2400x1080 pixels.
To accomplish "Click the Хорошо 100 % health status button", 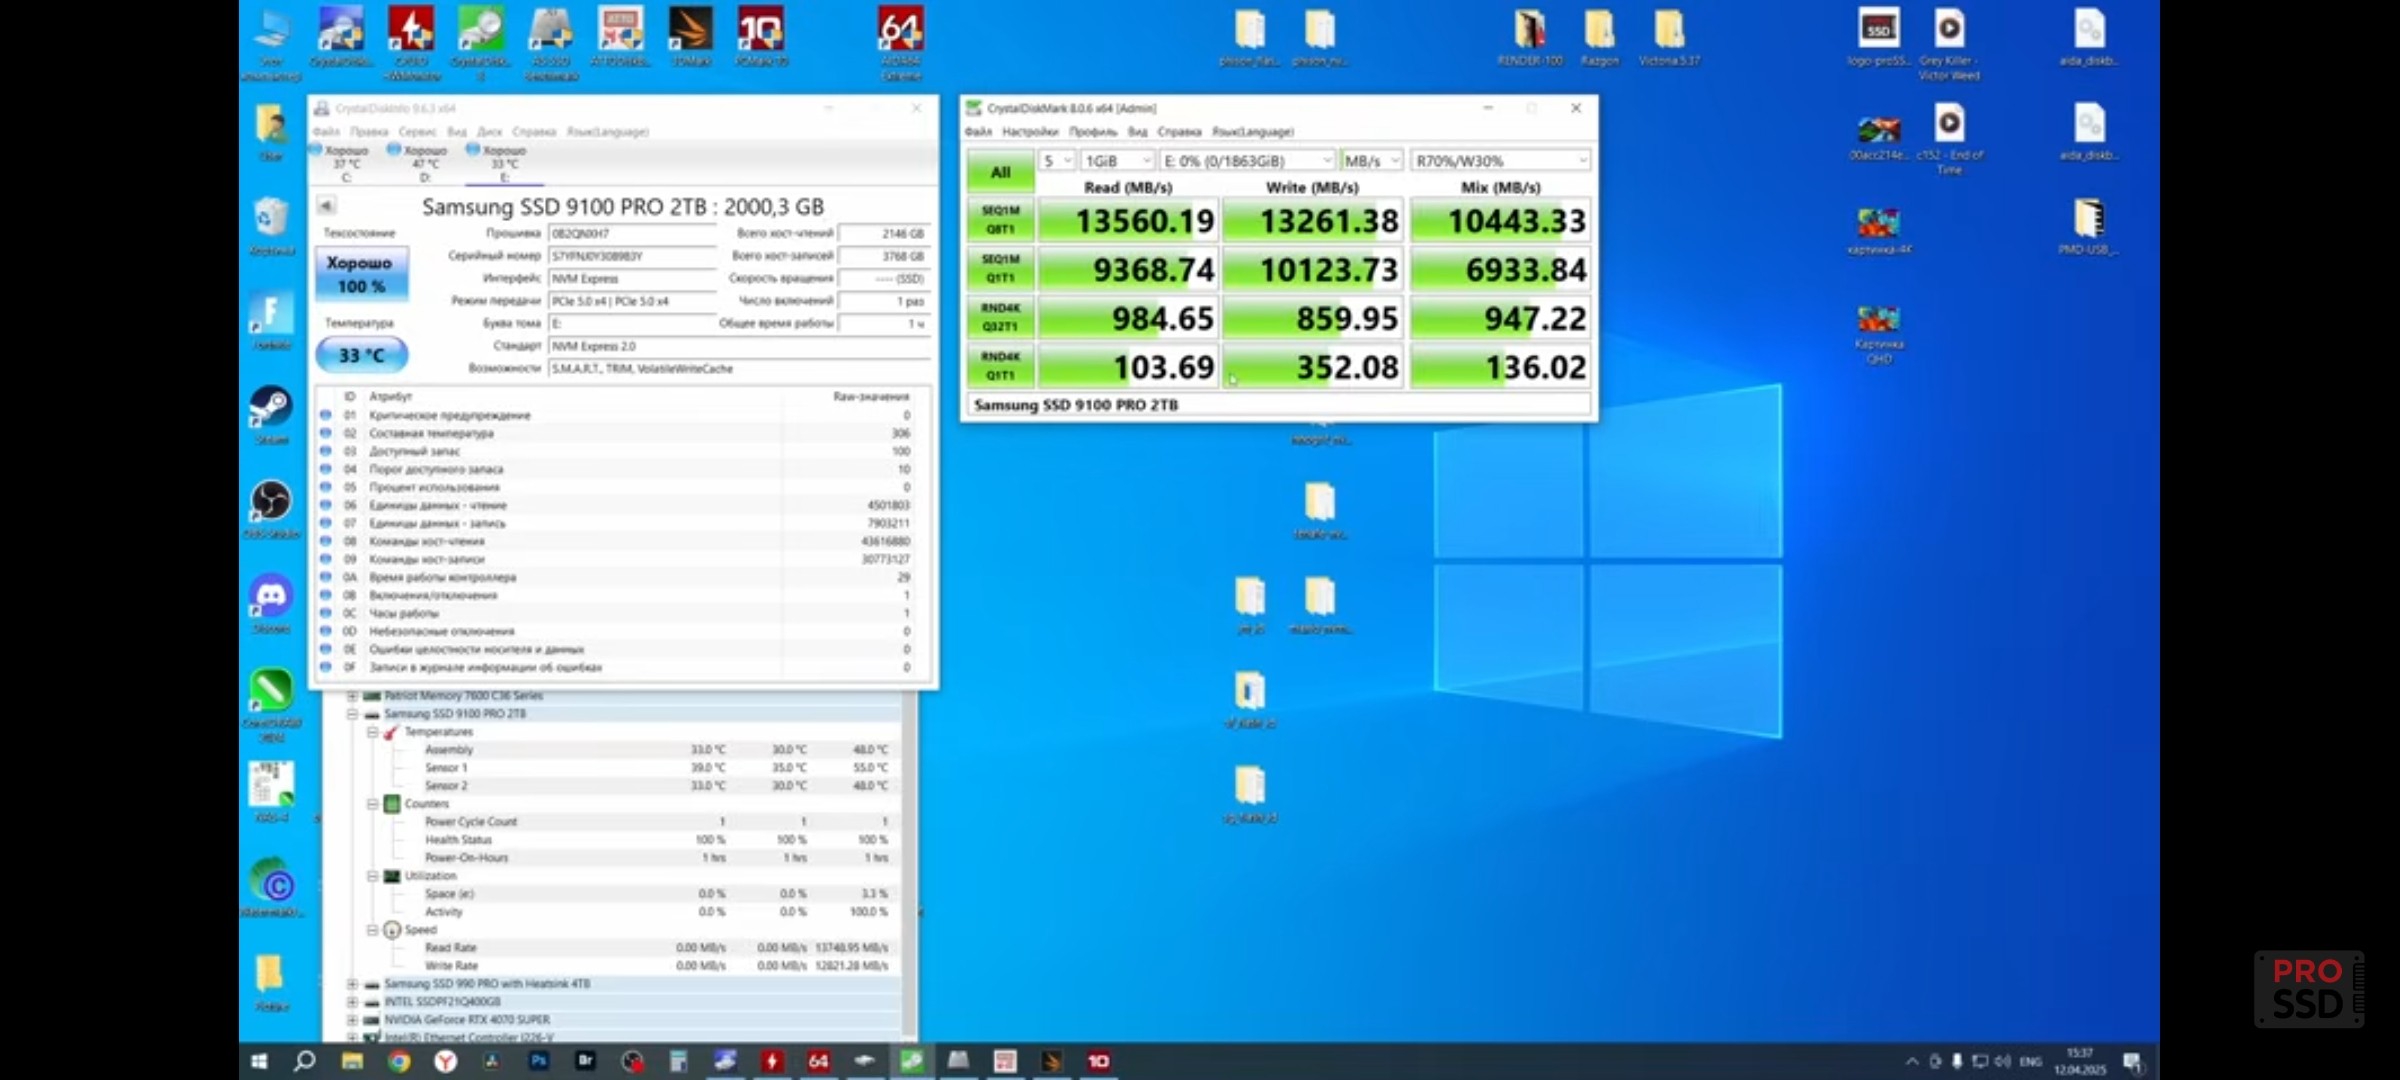I will coord(361,274).
